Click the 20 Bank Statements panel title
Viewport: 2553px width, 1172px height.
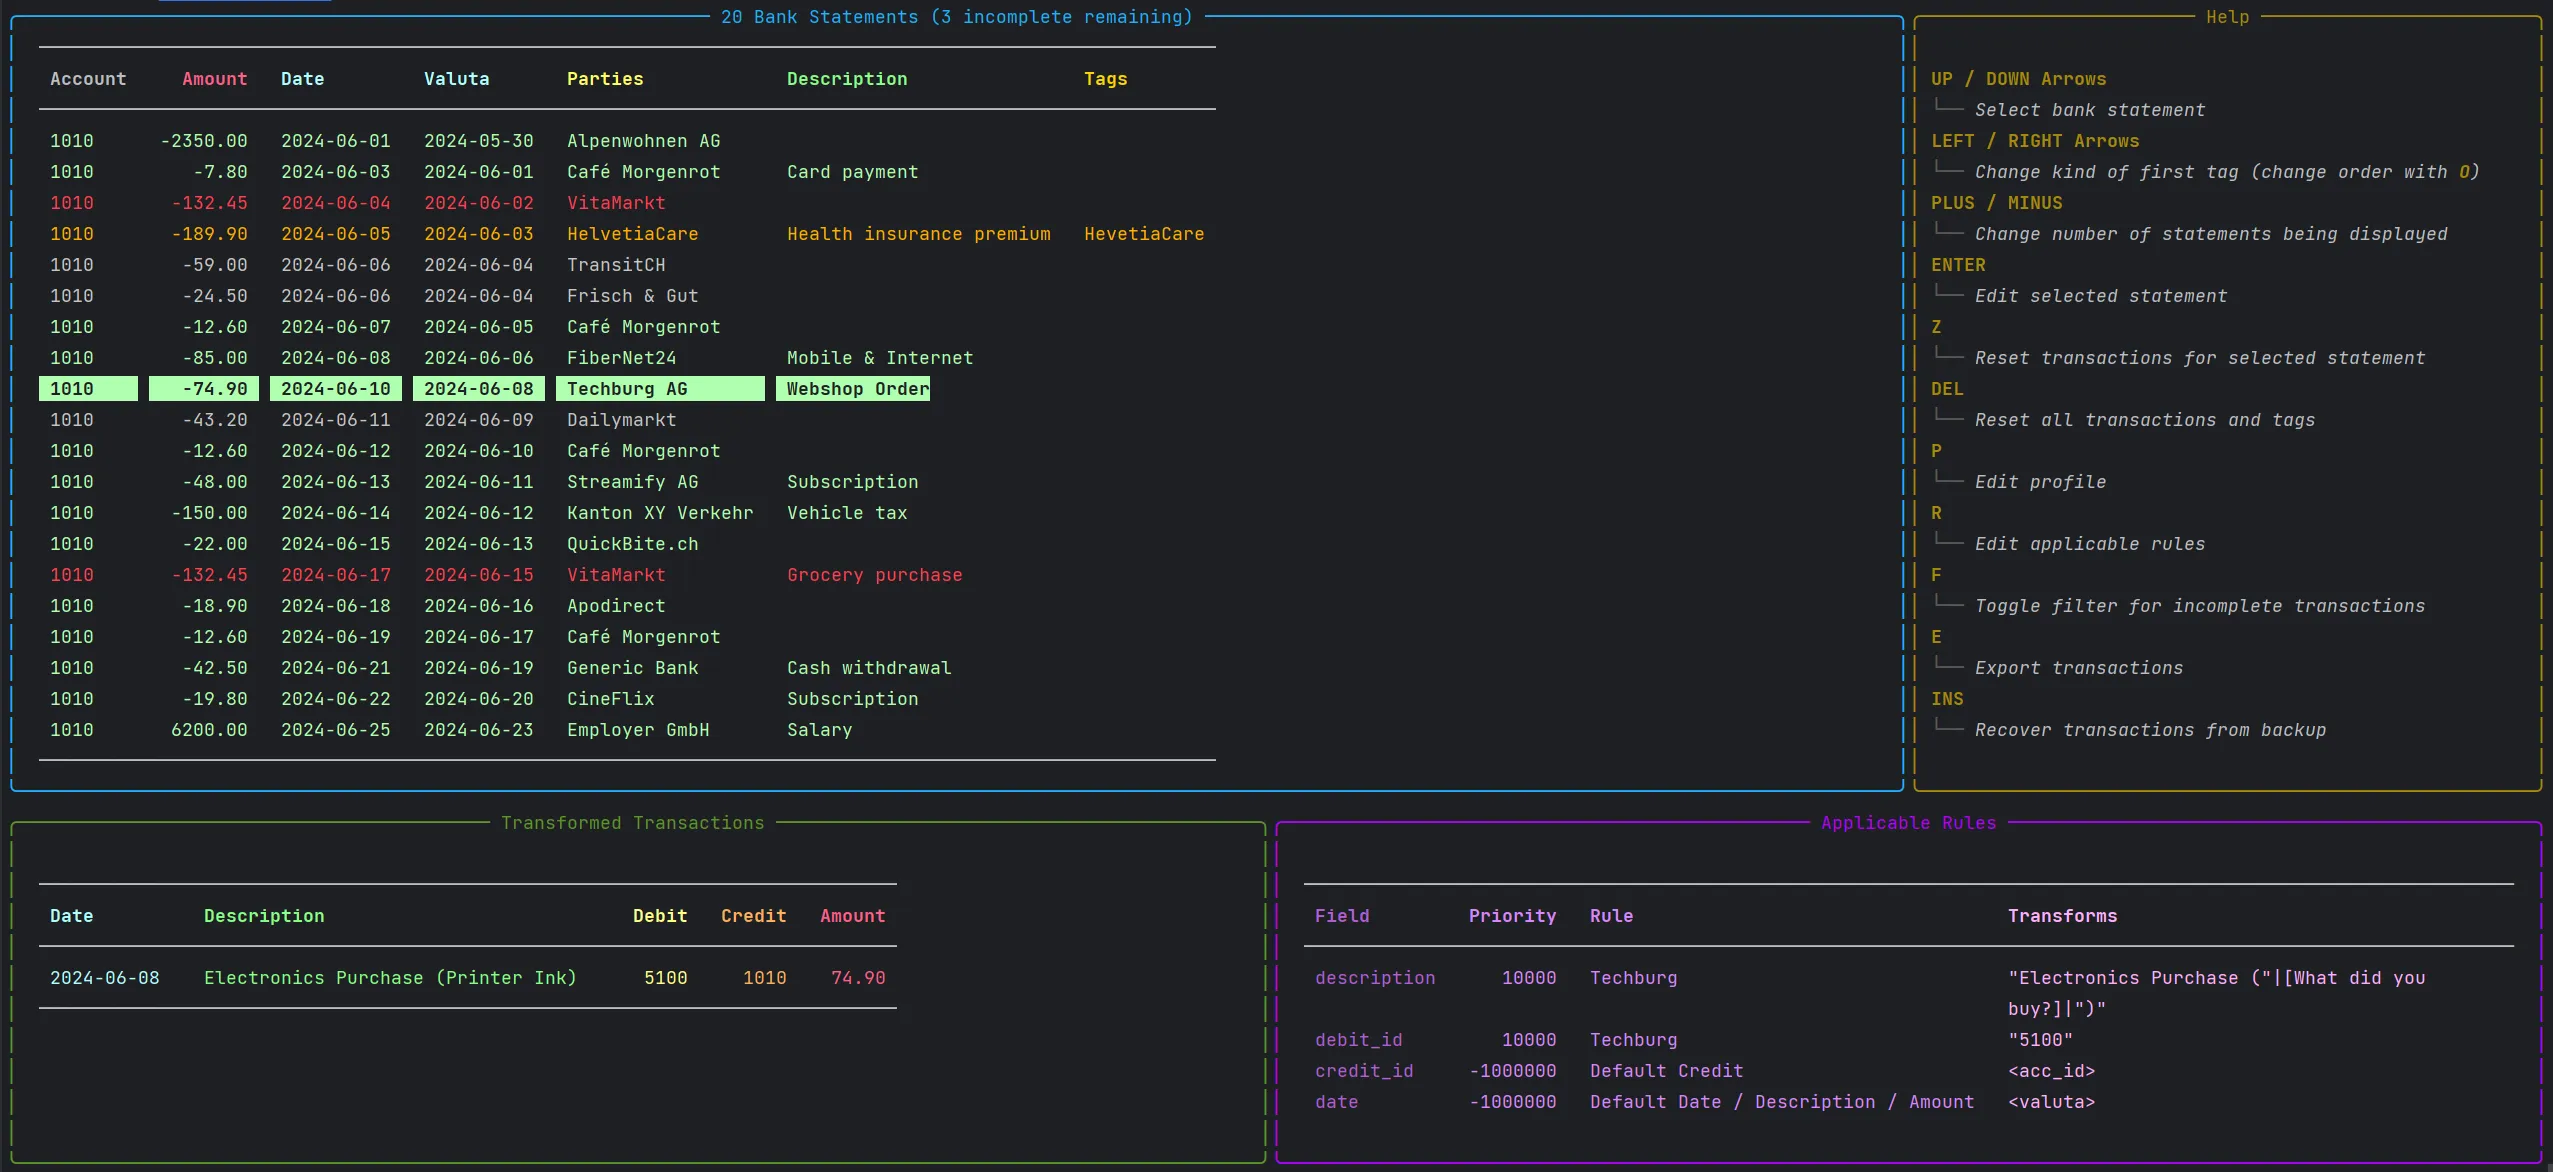coord(956,17)
